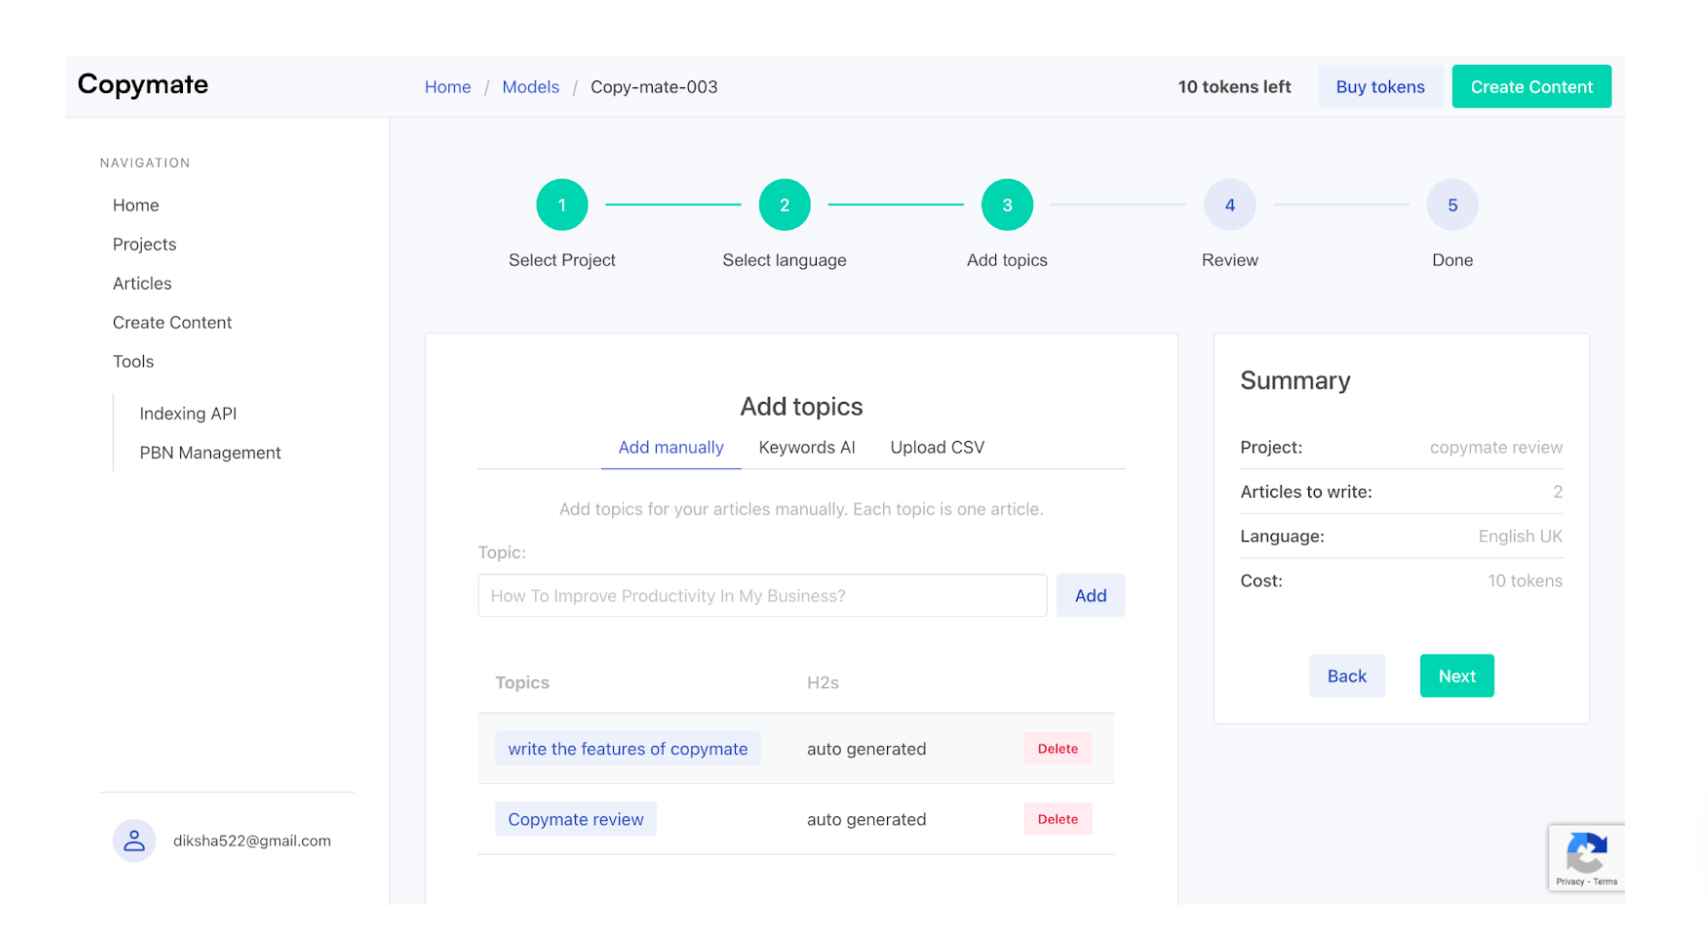The image size is (1708, 942).
Task: Click the Summary heading
Action: [x=1295, y=380]
